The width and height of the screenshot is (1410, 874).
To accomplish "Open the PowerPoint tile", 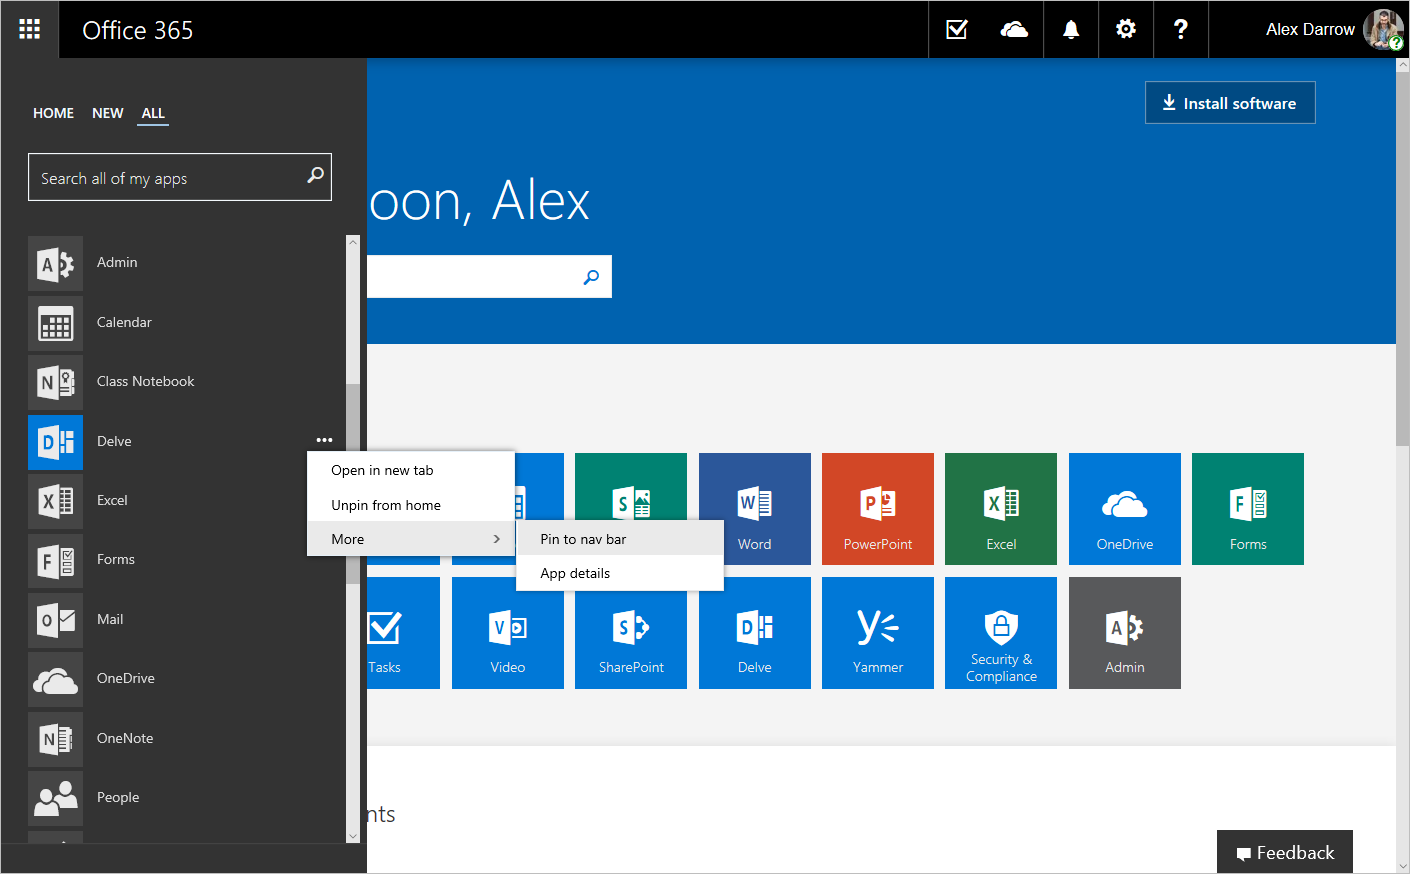I will pos(877,508).
